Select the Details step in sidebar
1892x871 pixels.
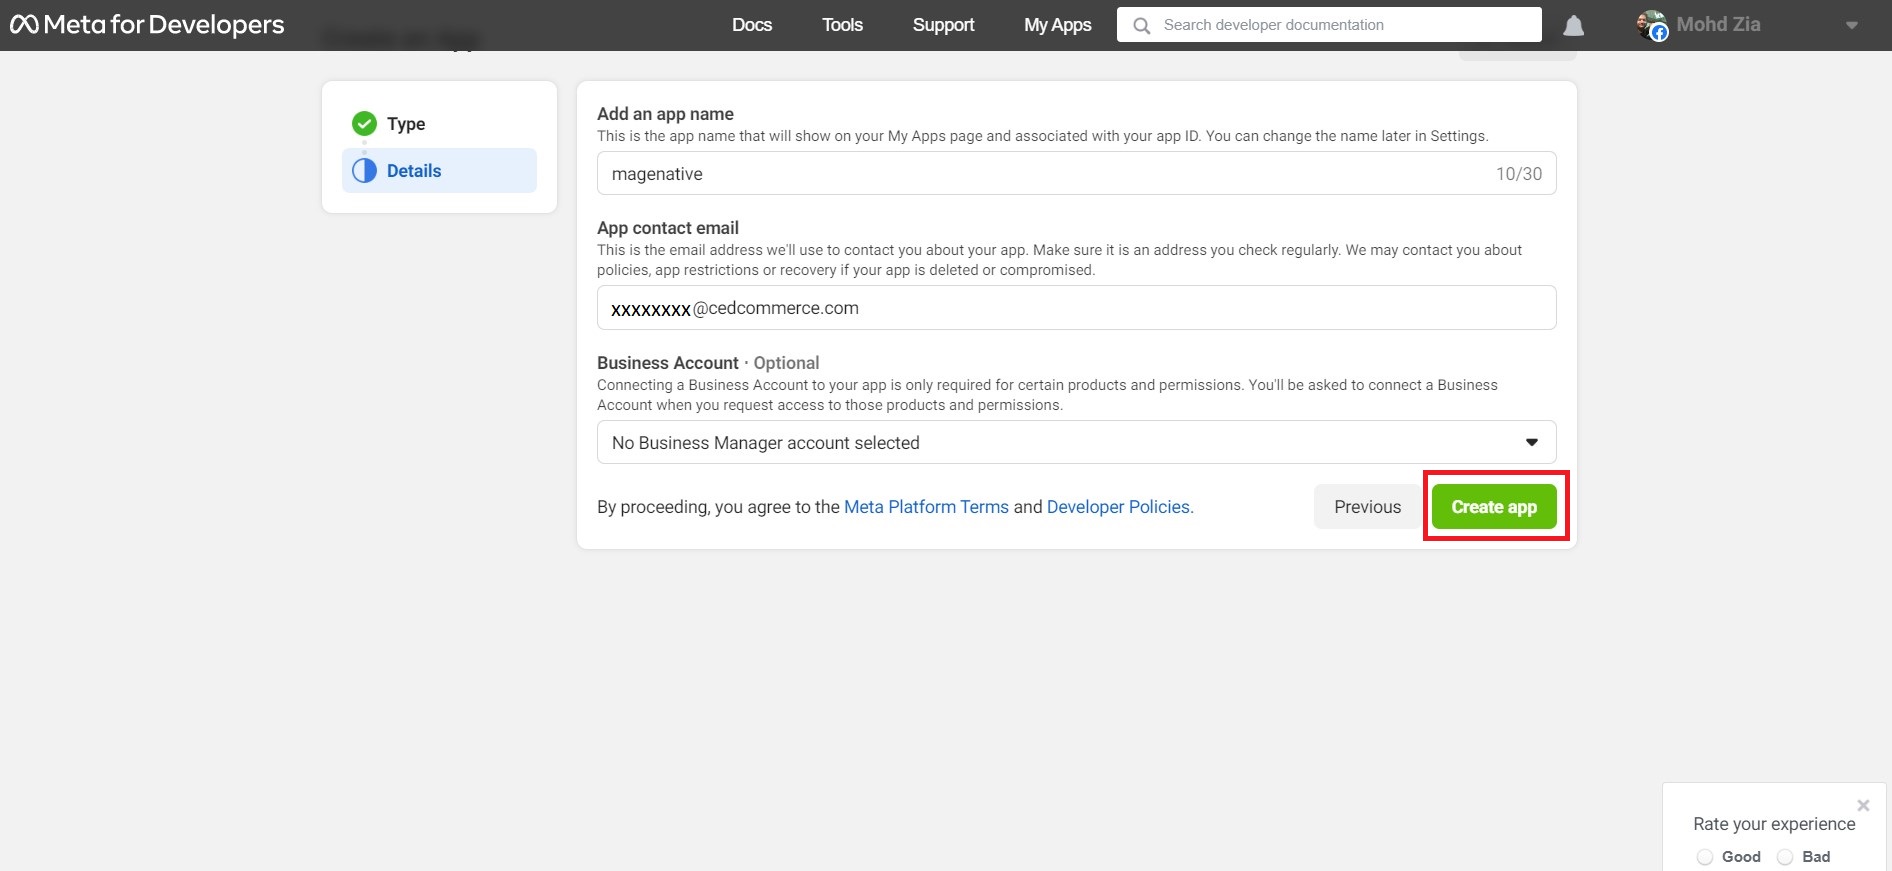point(439,171)
